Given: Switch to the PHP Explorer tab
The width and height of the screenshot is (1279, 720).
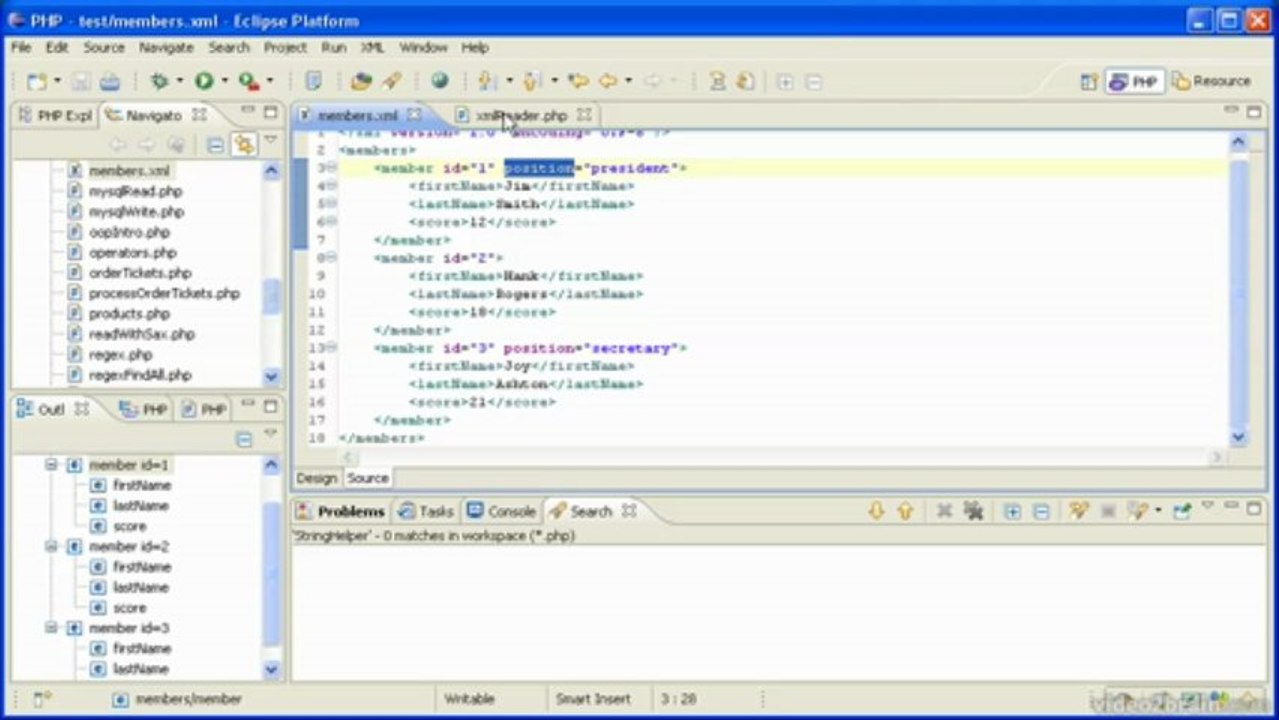Looking at the screenshot, I should [55, 115].
